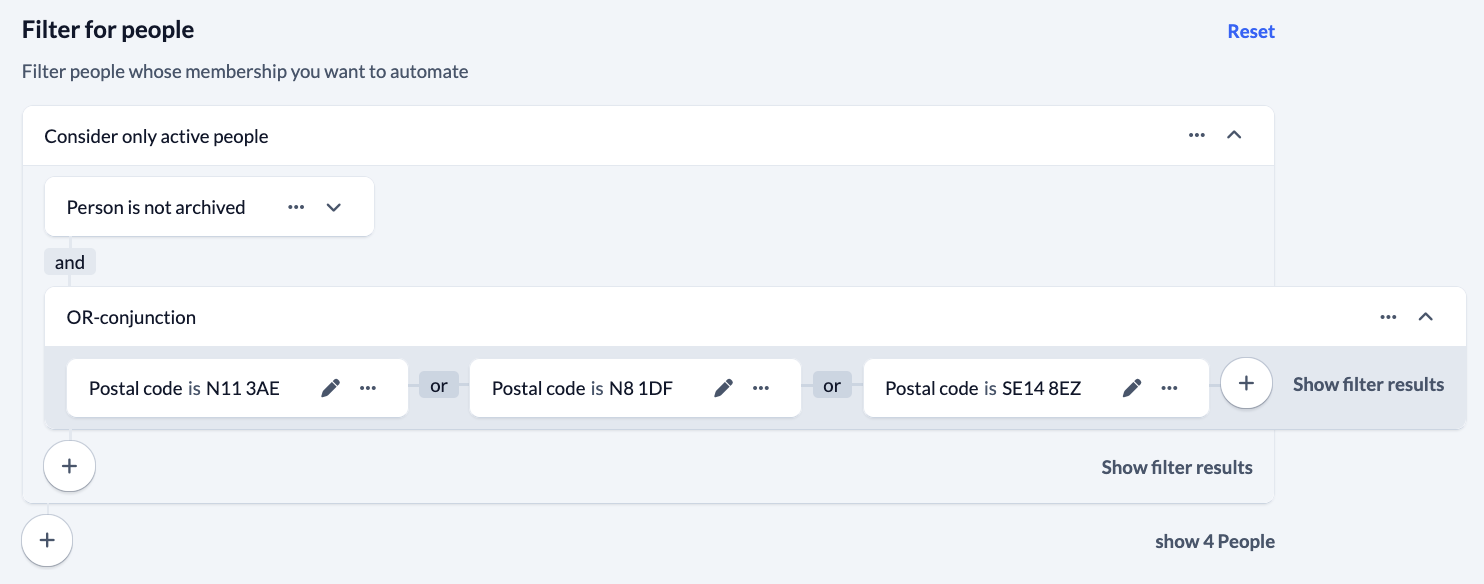The width and height of the screenshot is (1484, 584).
Task: Reset the people filter
Action: tap(1251, 31)
